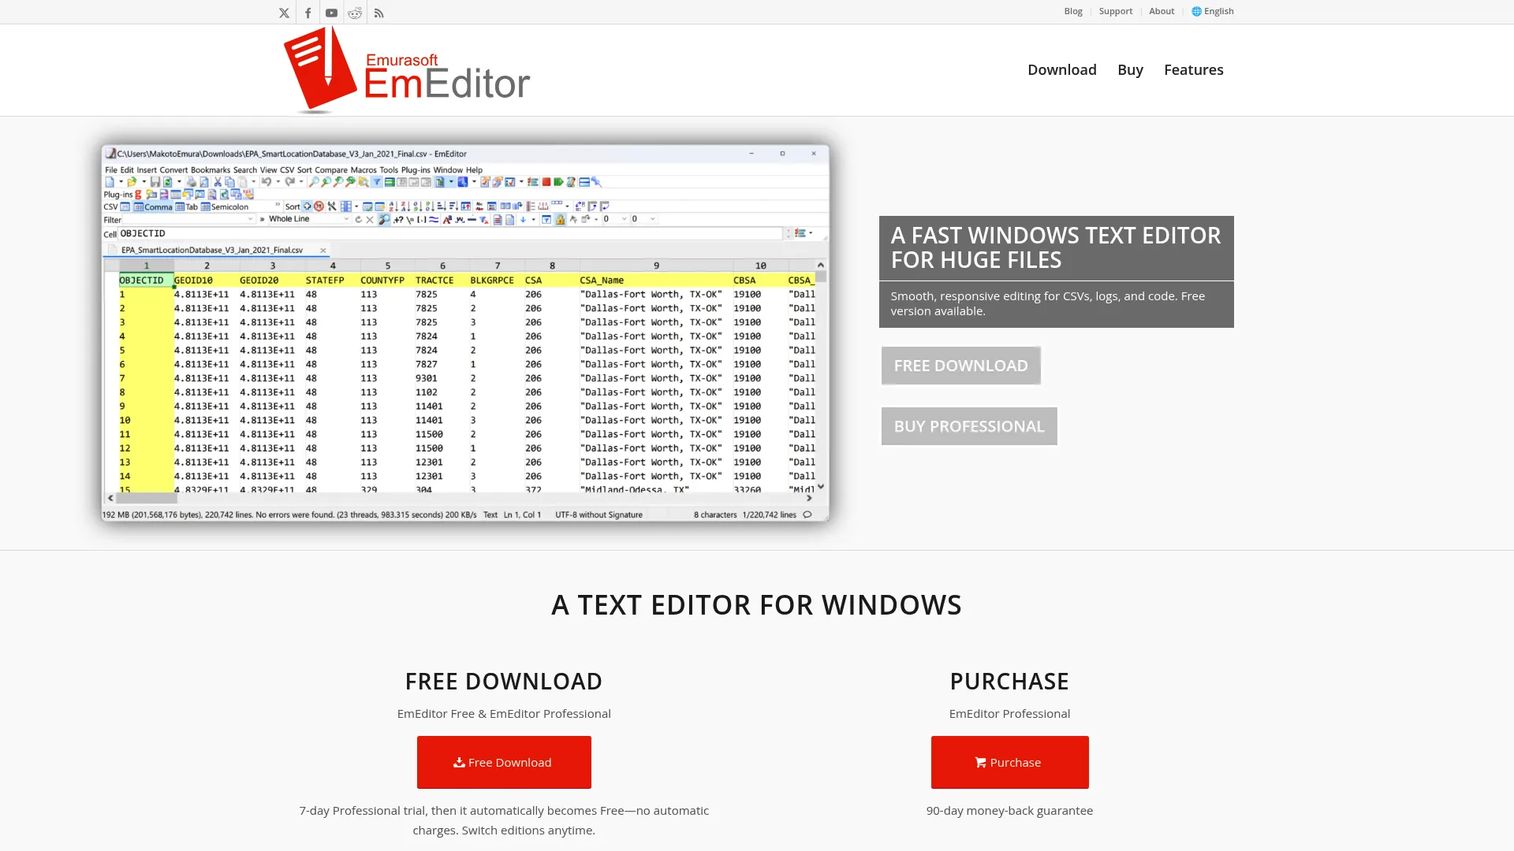1514x851 pixels.
Task: Click the "7-day Professional trial" note text
Action: pyautogui.click(x=504, y=821)
